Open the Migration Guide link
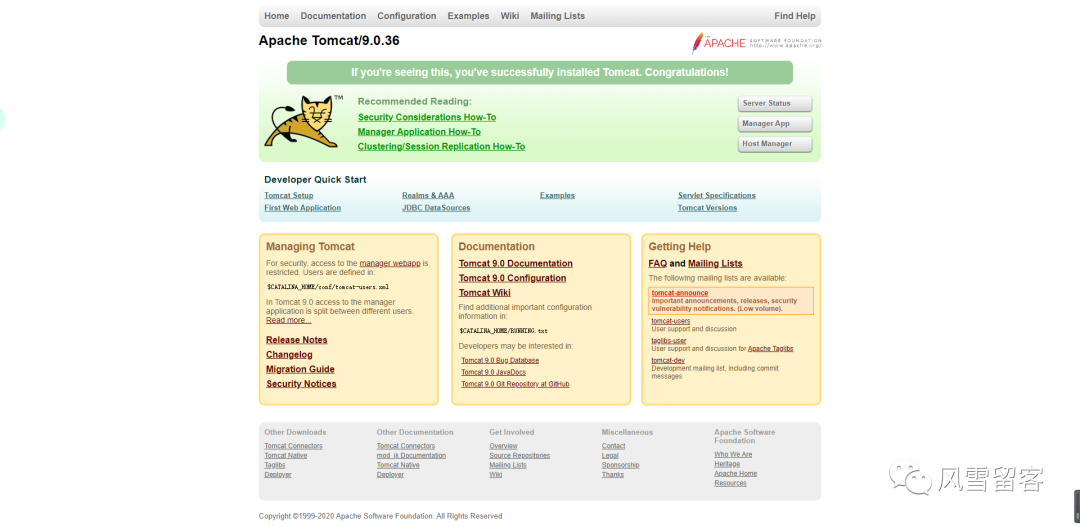The height and width of the screenshot is (527, 1080). 300,369
